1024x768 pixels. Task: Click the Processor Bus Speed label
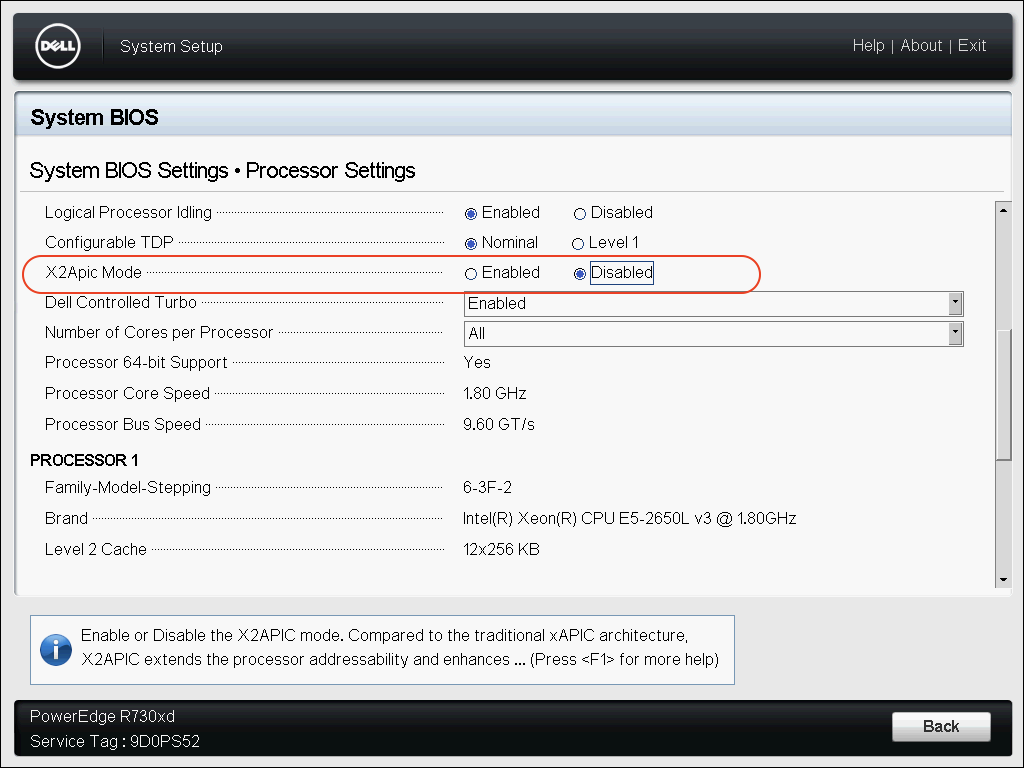coord(123,424)
